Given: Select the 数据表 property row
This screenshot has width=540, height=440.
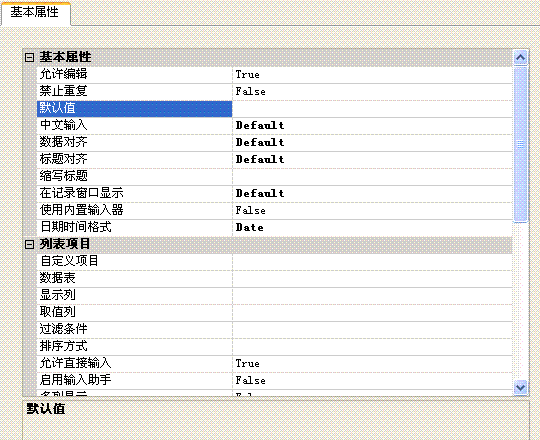Looking at the screenshot, I should coord(274,279).
